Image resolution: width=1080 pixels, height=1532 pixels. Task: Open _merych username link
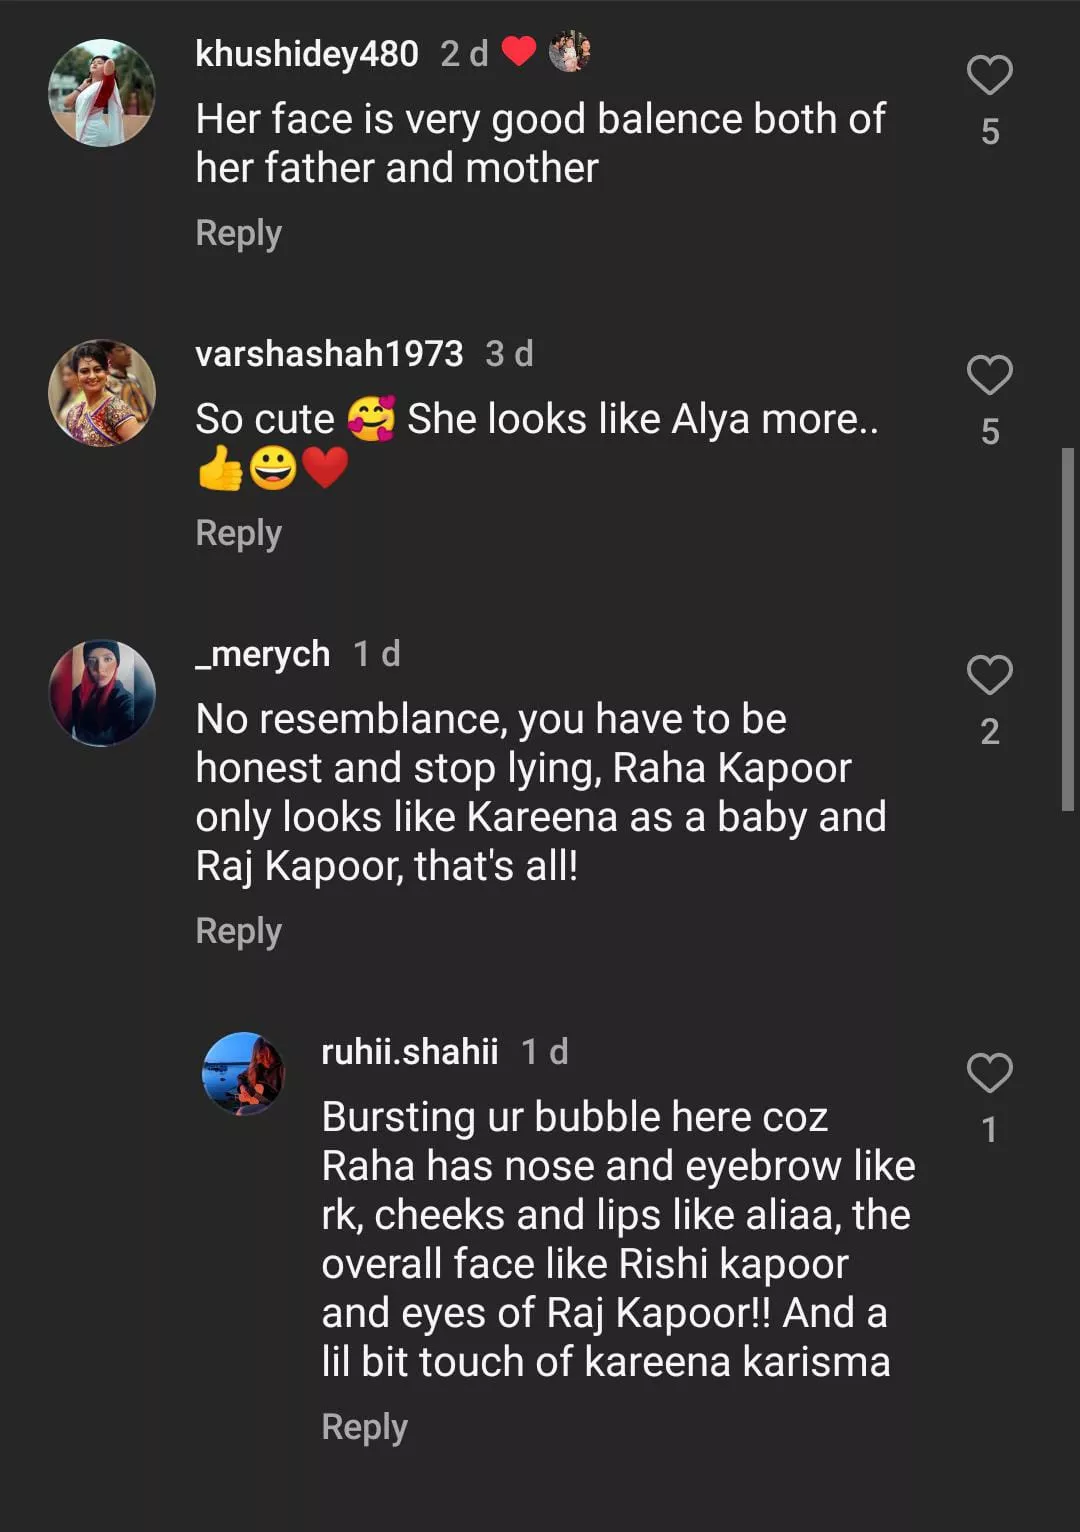click(262, 654)
